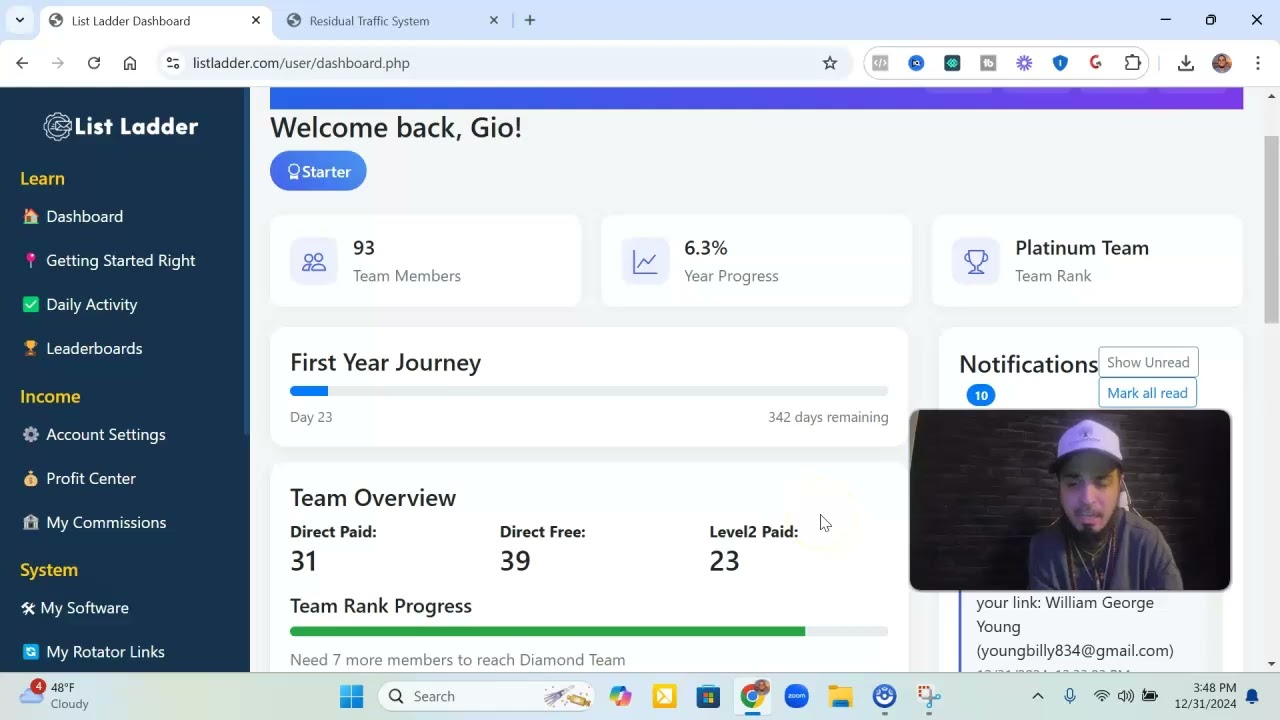Click the Team Rank Progress green bar
Image resolution: width=1280 pixels, height=720 pixels.
547,632
